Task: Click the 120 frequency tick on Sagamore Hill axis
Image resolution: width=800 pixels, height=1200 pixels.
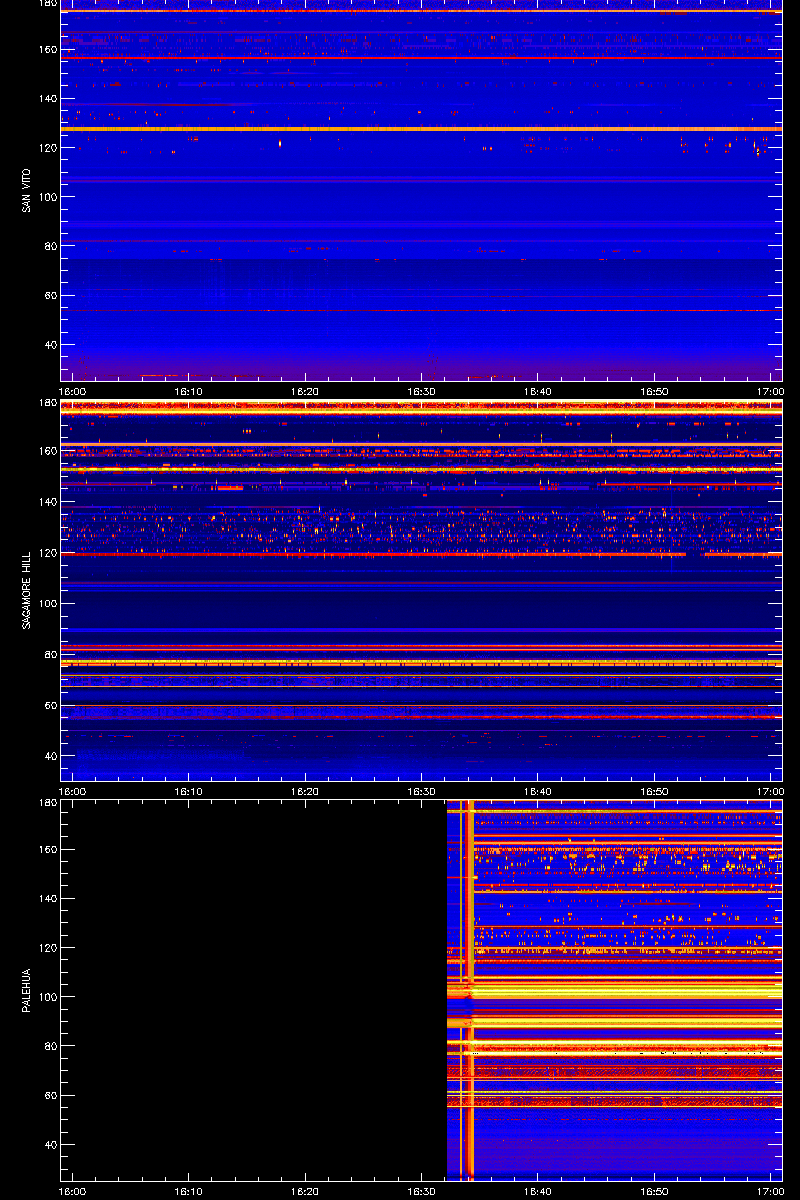Action: pyautogui.click(x=47, y=552)
